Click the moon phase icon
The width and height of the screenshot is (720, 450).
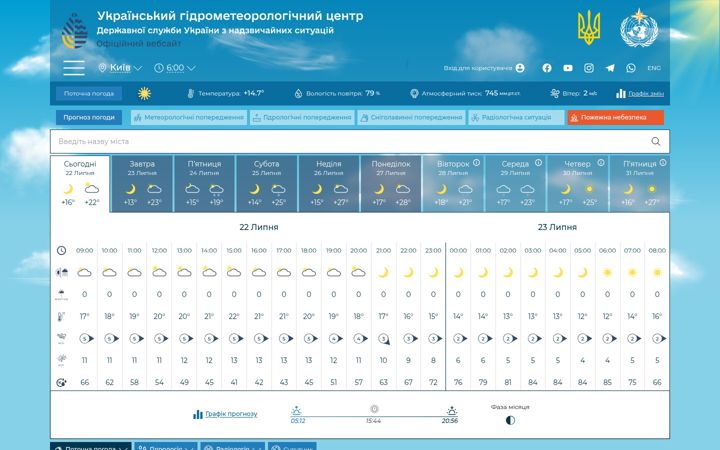(510, 420)
